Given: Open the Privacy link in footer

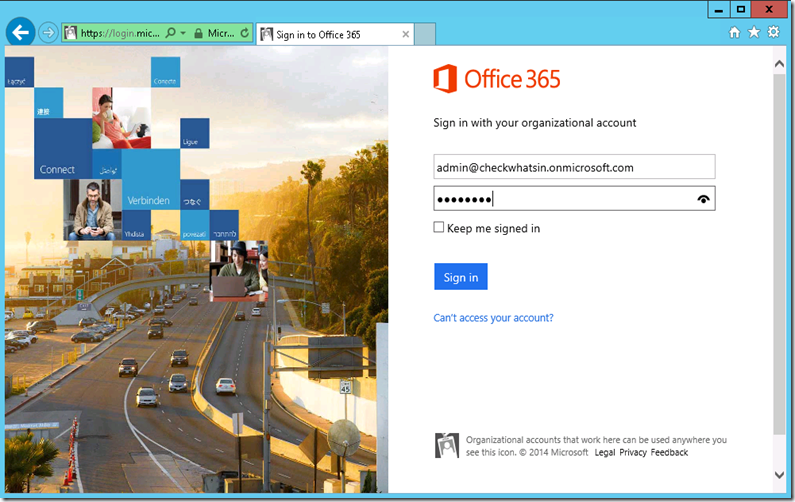Looking at the screenshot, I should (x=633, y=452).
